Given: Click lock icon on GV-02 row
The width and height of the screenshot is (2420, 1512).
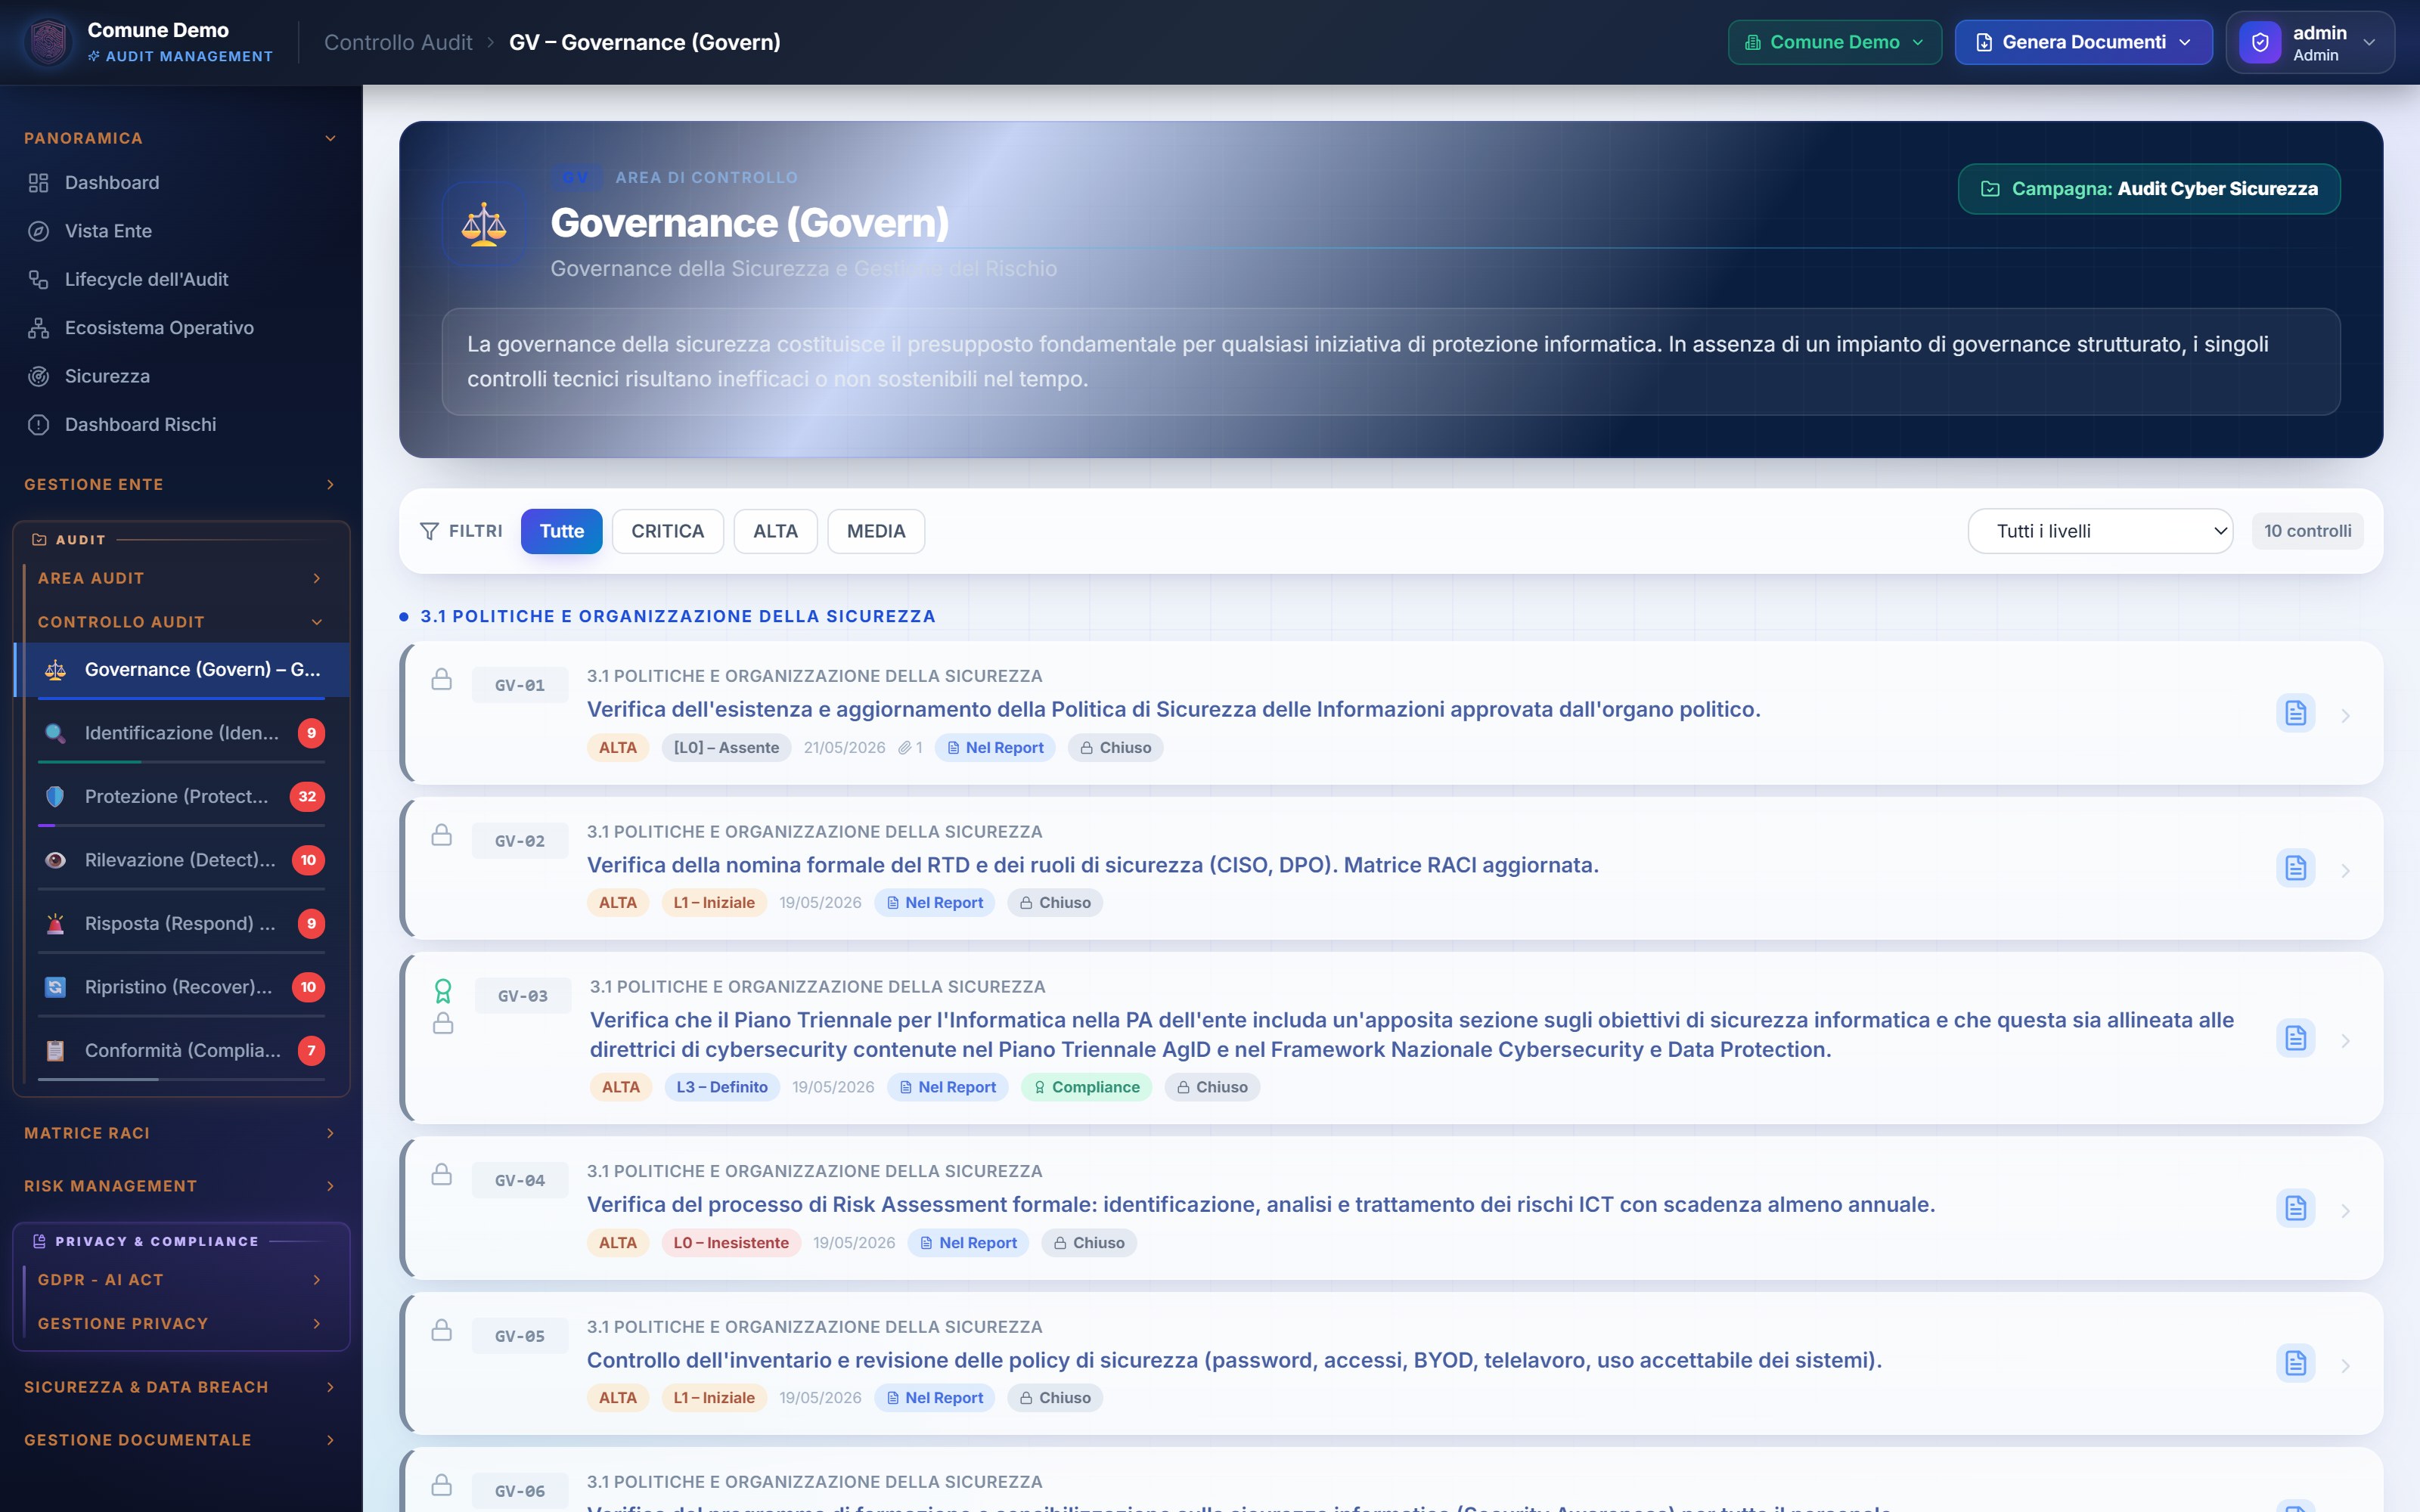Looking at the screenshot, I should 441,835.
